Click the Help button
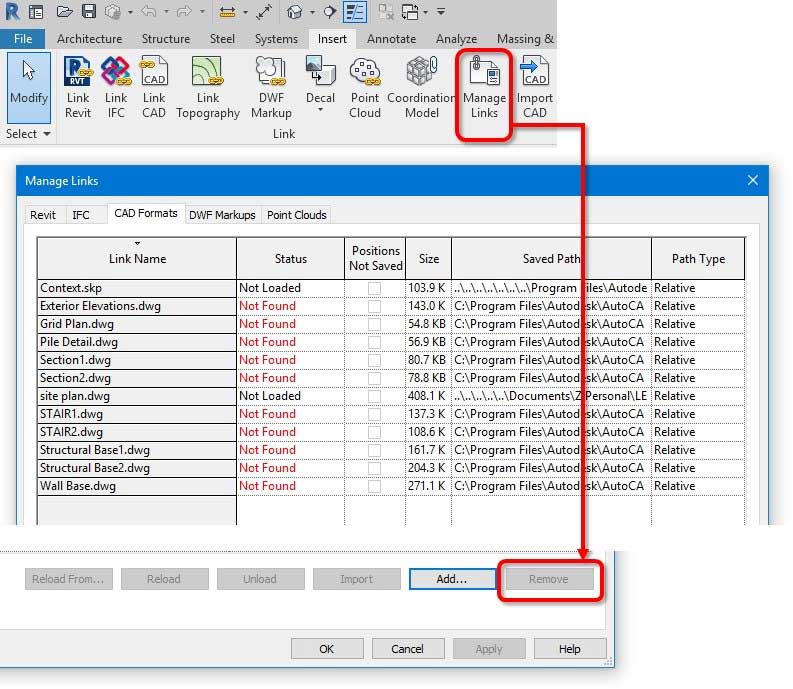This screenshot has width=793, height=689. pos(569,649)
